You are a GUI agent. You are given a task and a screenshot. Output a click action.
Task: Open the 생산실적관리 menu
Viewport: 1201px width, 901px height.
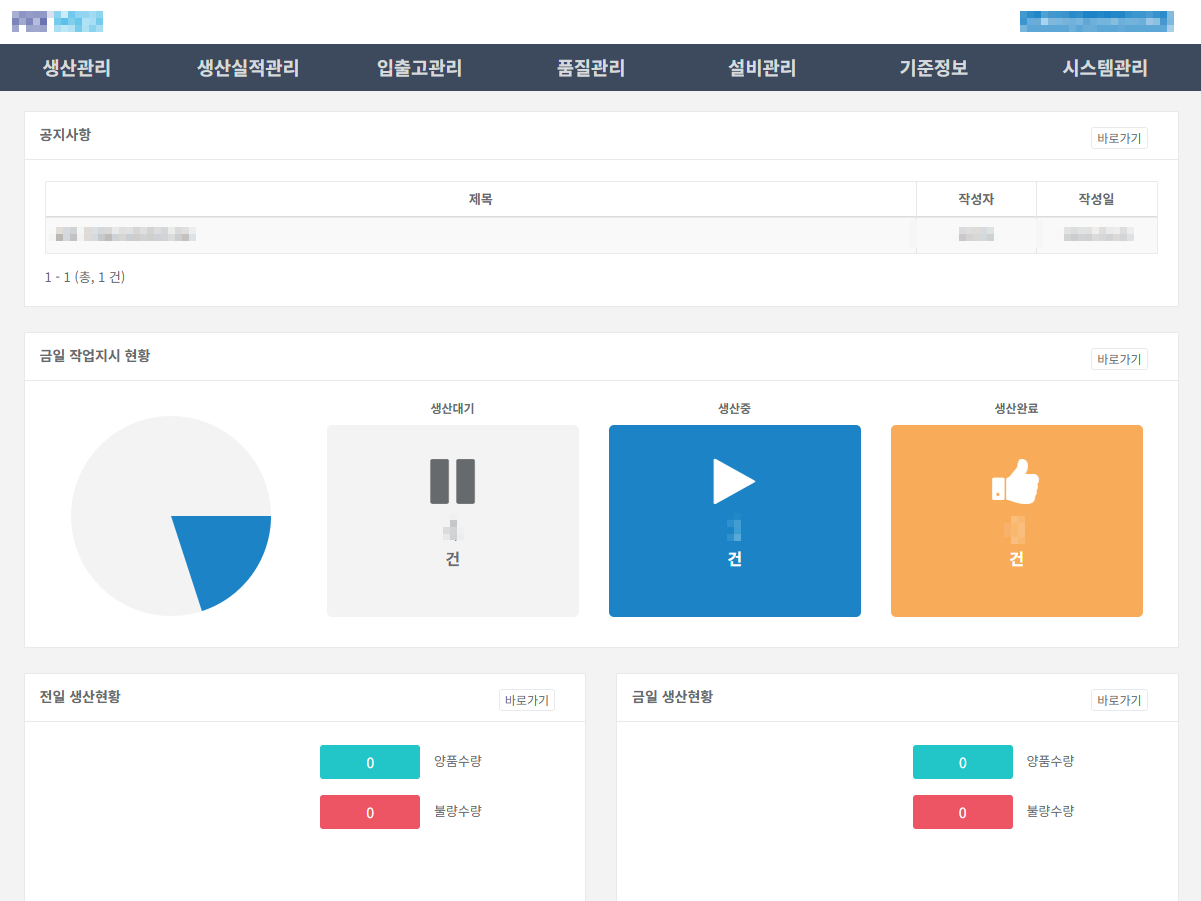point(248,68)
